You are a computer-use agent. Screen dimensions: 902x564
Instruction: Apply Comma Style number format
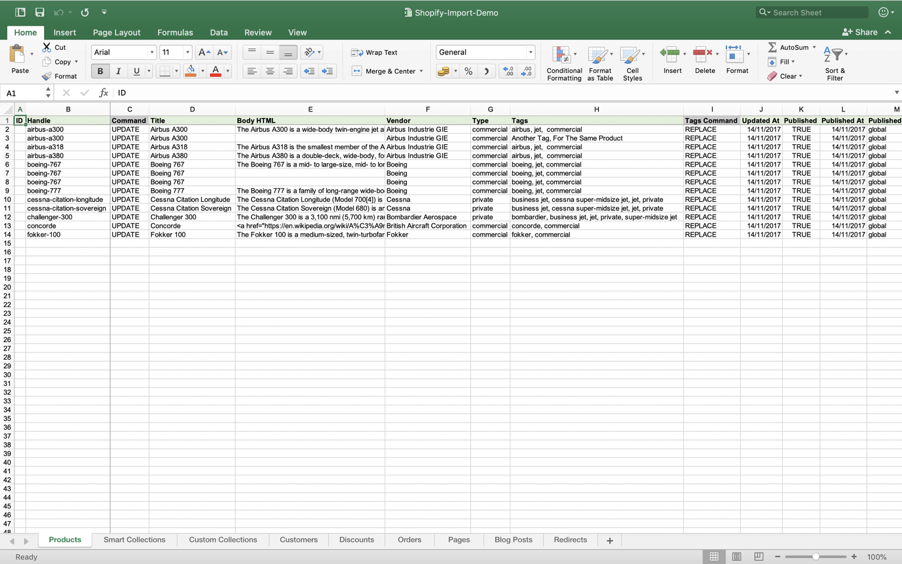487,71
